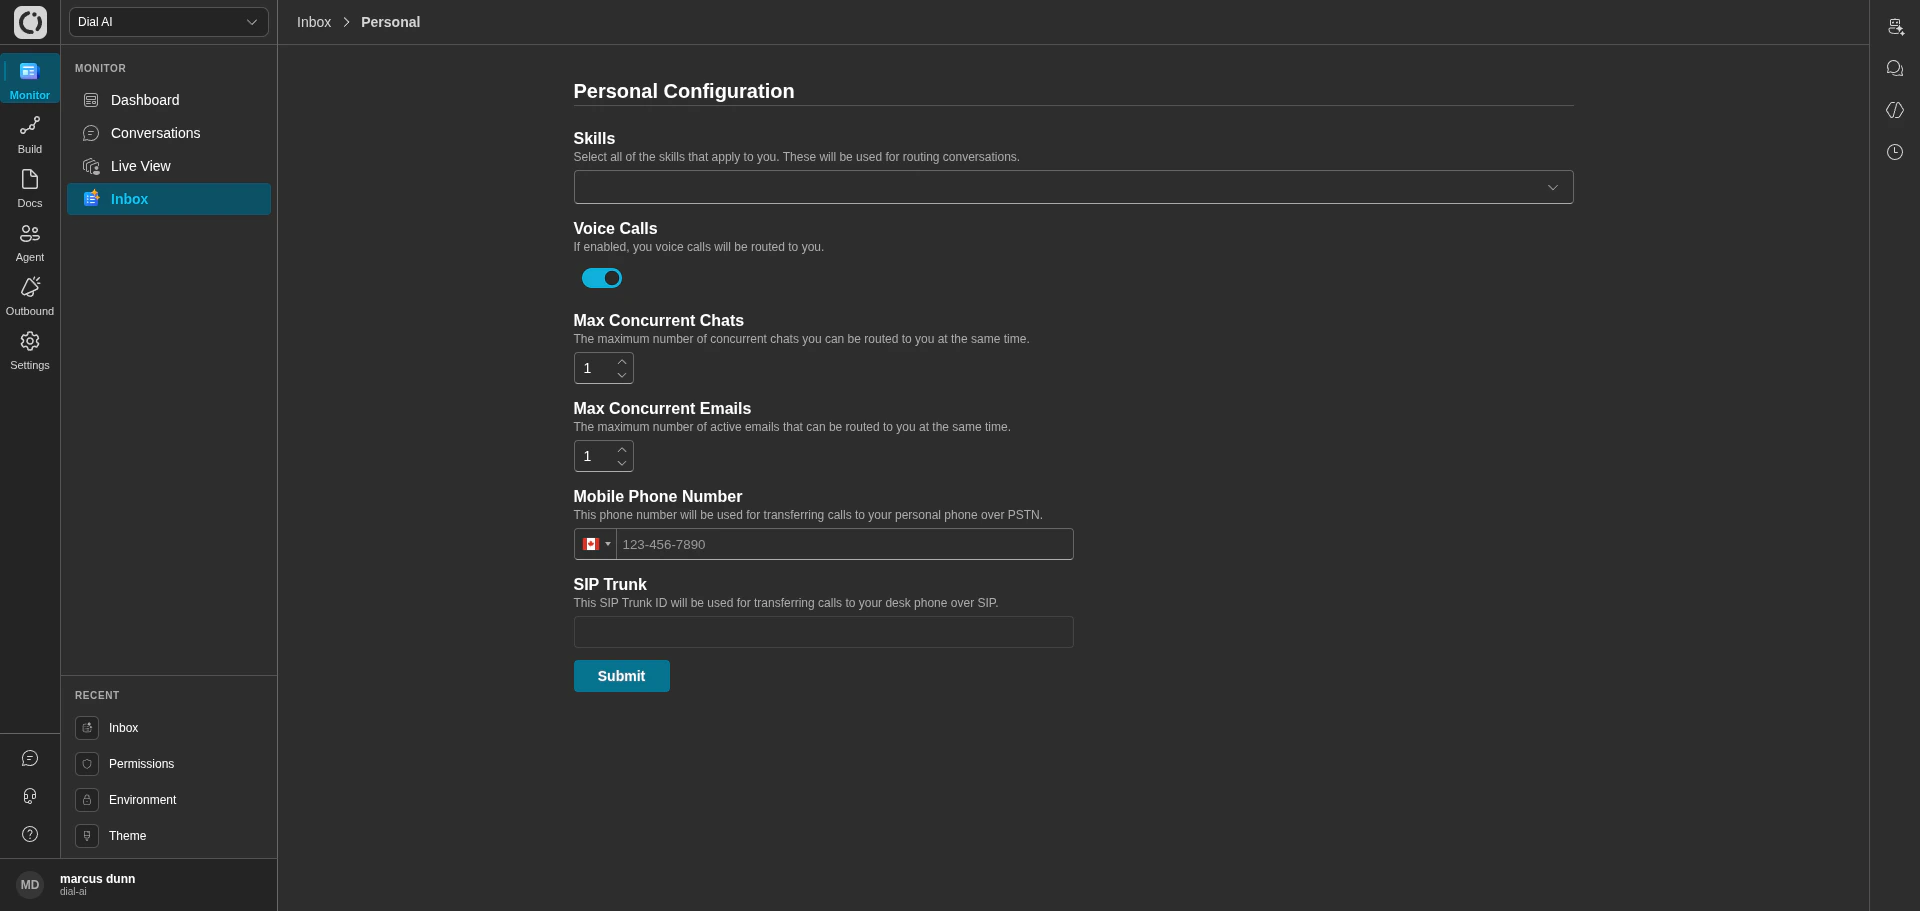Viewport: 1920px width, 911px height.
Task: Click the chat bubble icon at bottom of left rail
Action: point(30,758)
